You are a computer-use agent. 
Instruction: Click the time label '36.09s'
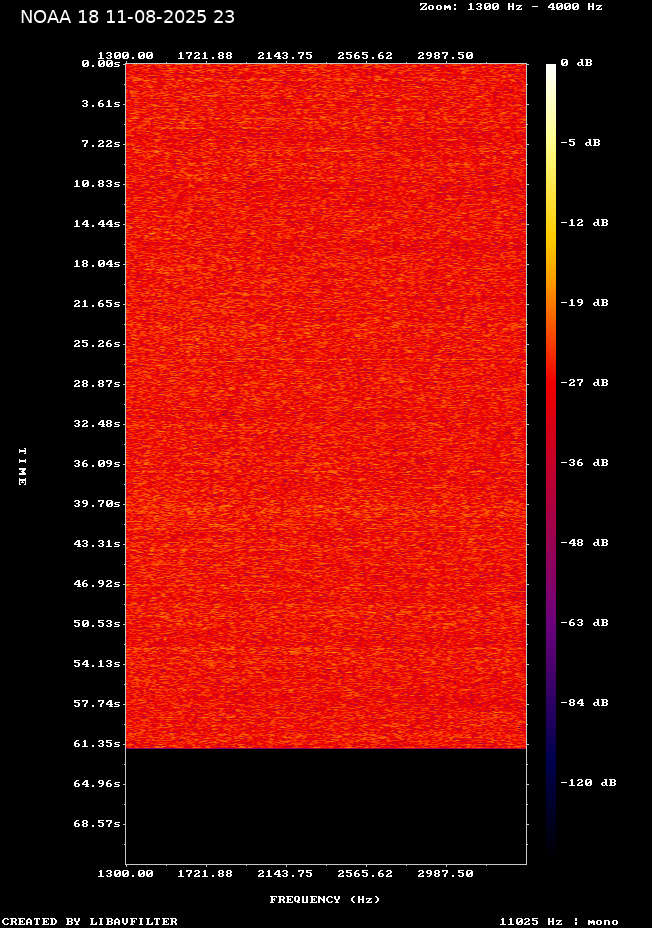point(97,463)
